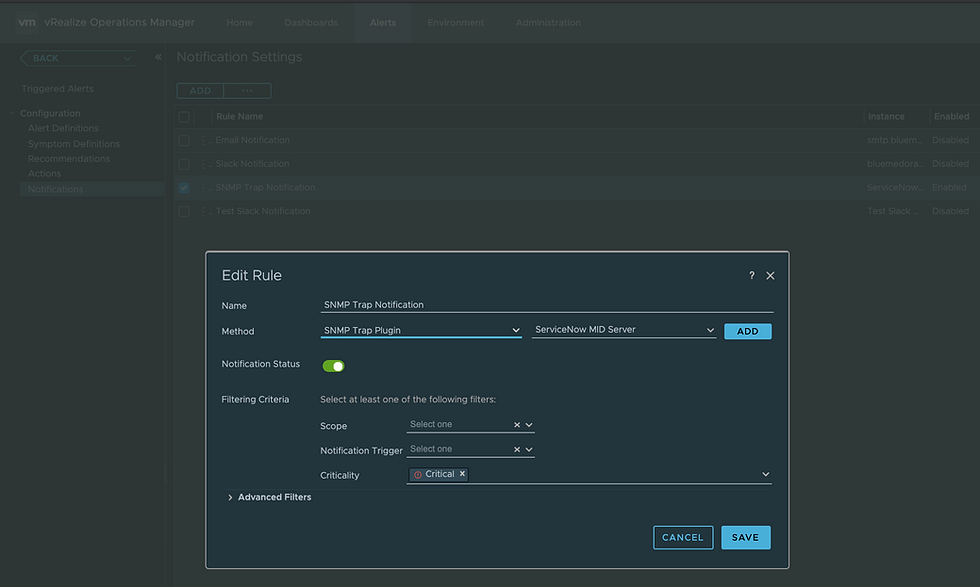
Task: Collapse the Configuration tree section
Action: click(x=11, y=113)
